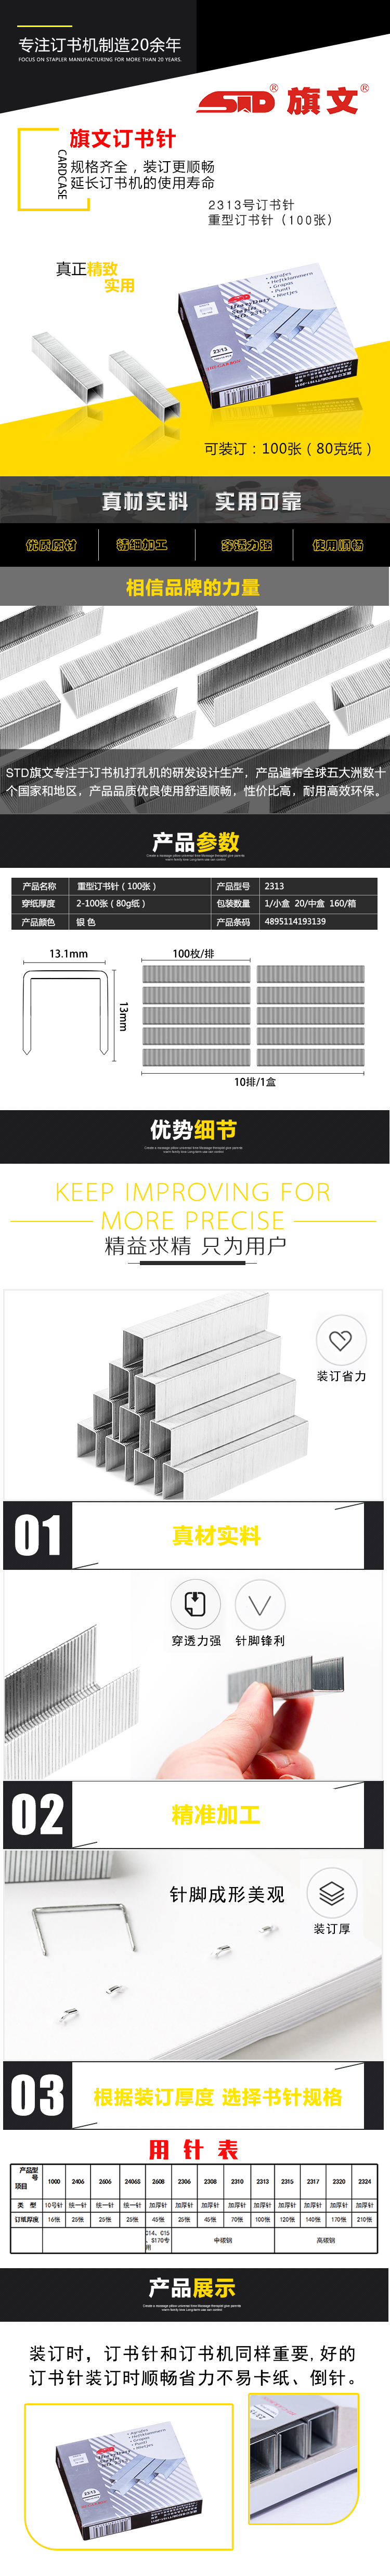Select the 使用顺畅 feature tag

click(338, 545)
